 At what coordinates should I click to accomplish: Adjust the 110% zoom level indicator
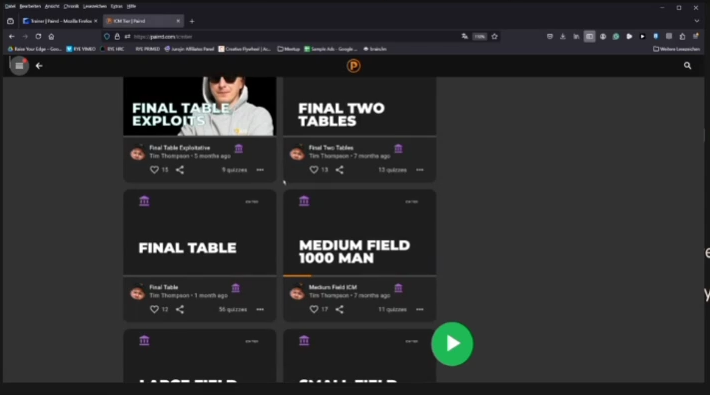point(480,36)
